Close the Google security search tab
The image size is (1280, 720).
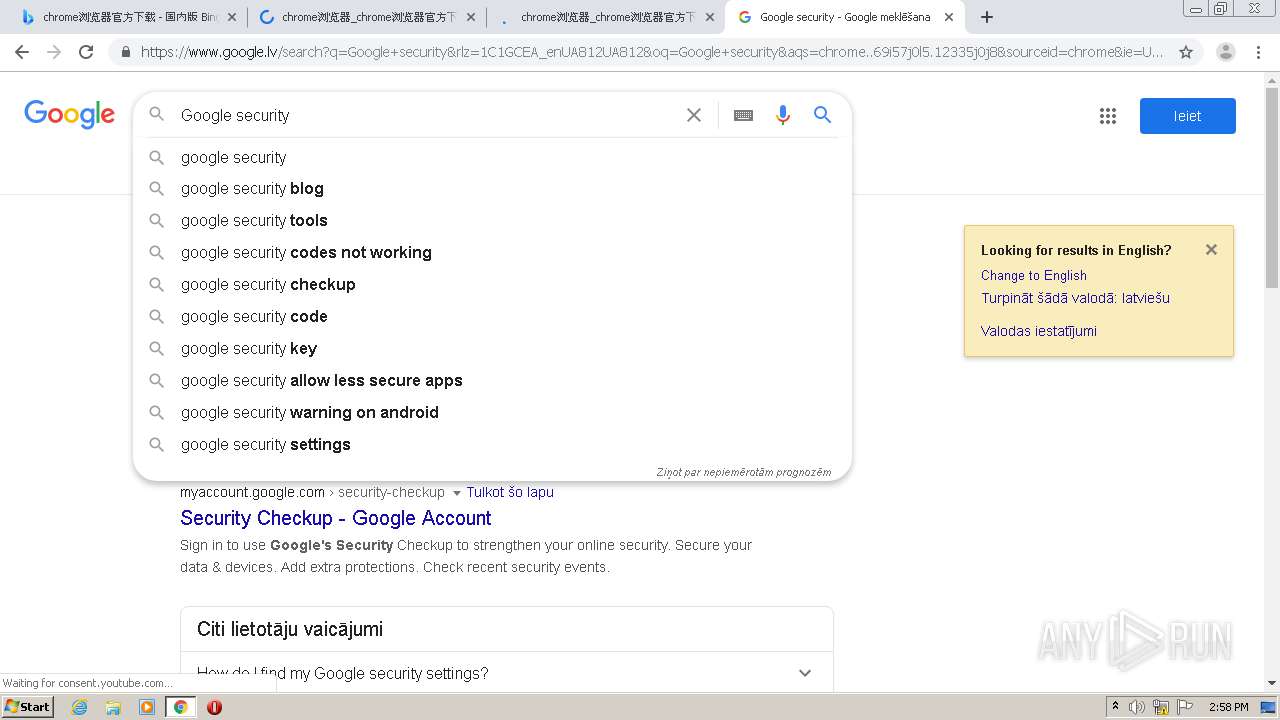point(949,17)
